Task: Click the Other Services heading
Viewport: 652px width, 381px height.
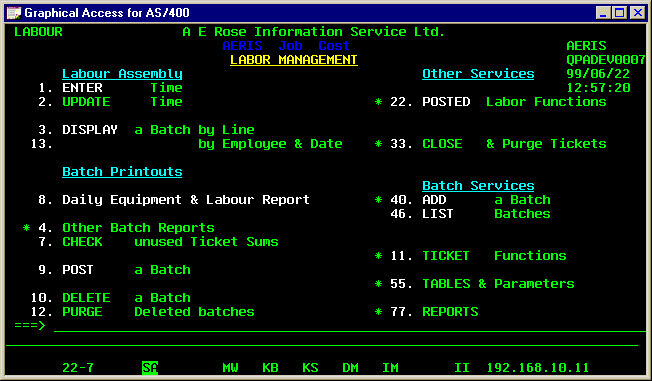Action: 478,74
